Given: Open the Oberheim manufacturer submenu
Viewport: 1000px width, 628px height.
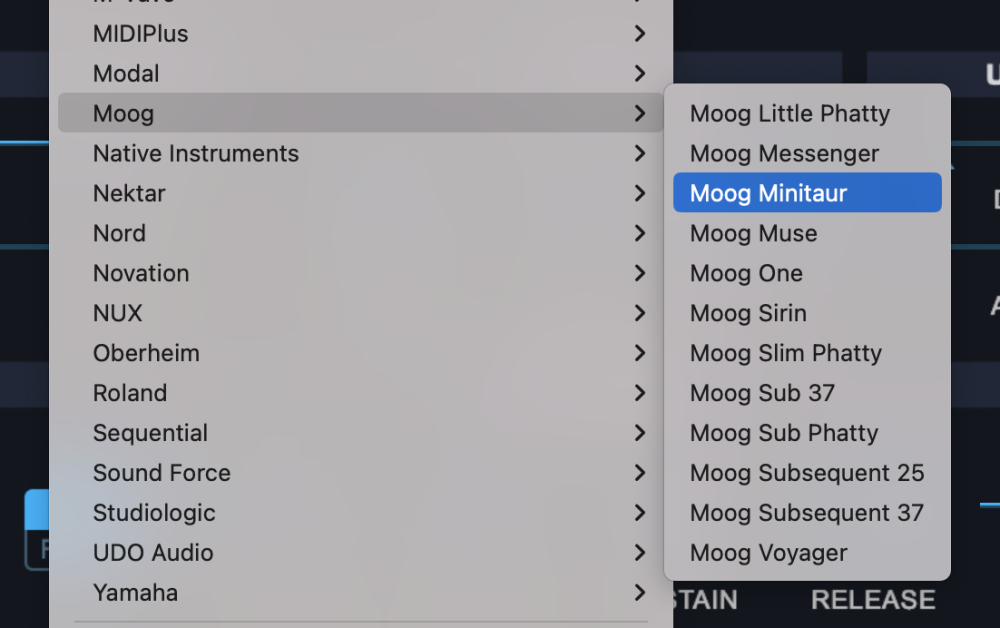Looking at the screenshot, I should coord(146,353).
